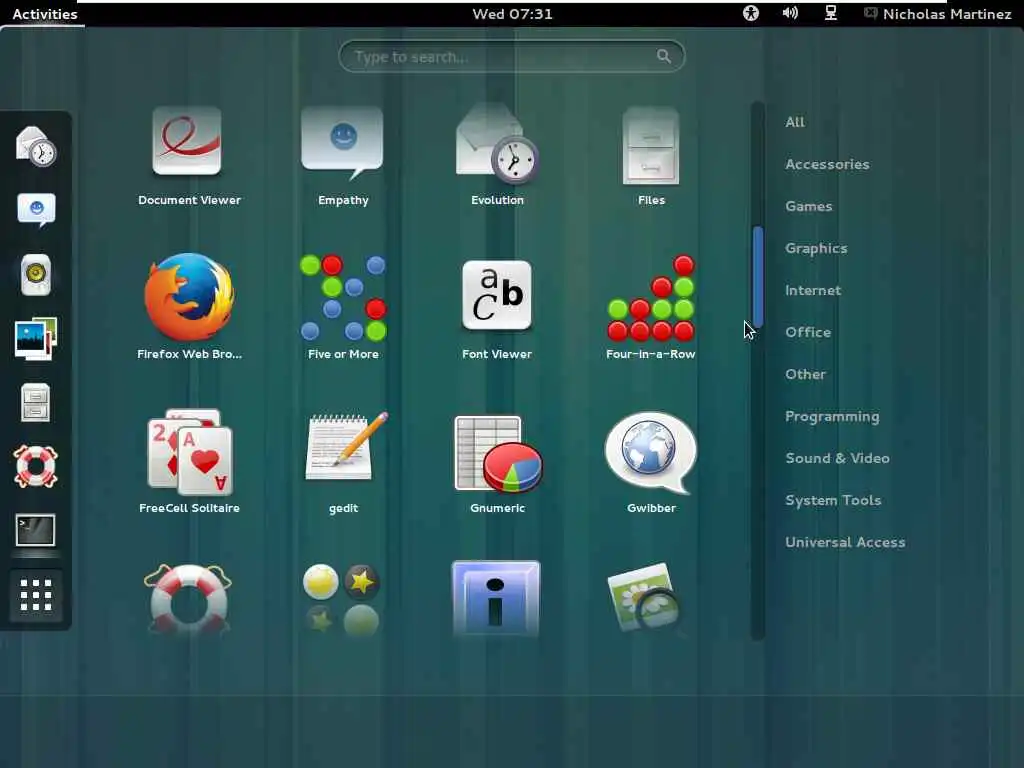1024x768 pixels.
Task: Open the Document Viewer application
Action: pos(189,155)
